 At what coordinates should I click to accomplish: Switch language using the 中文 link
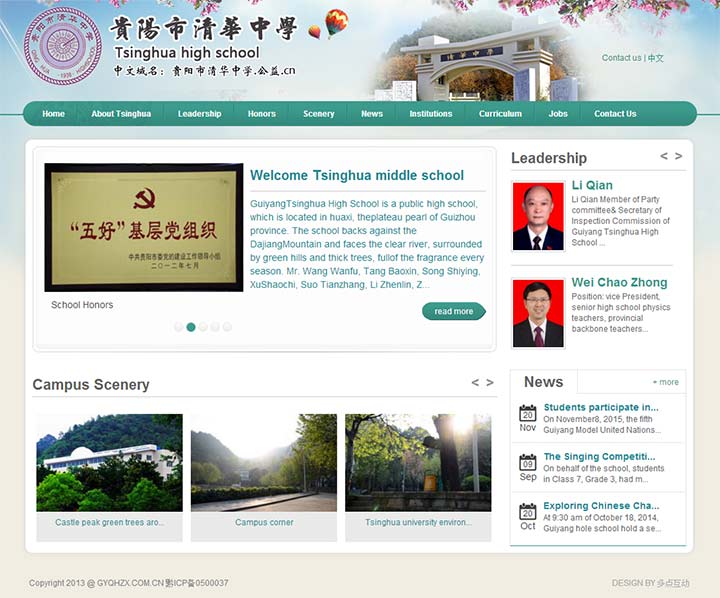pyautogui.click(x=656, y=58)
